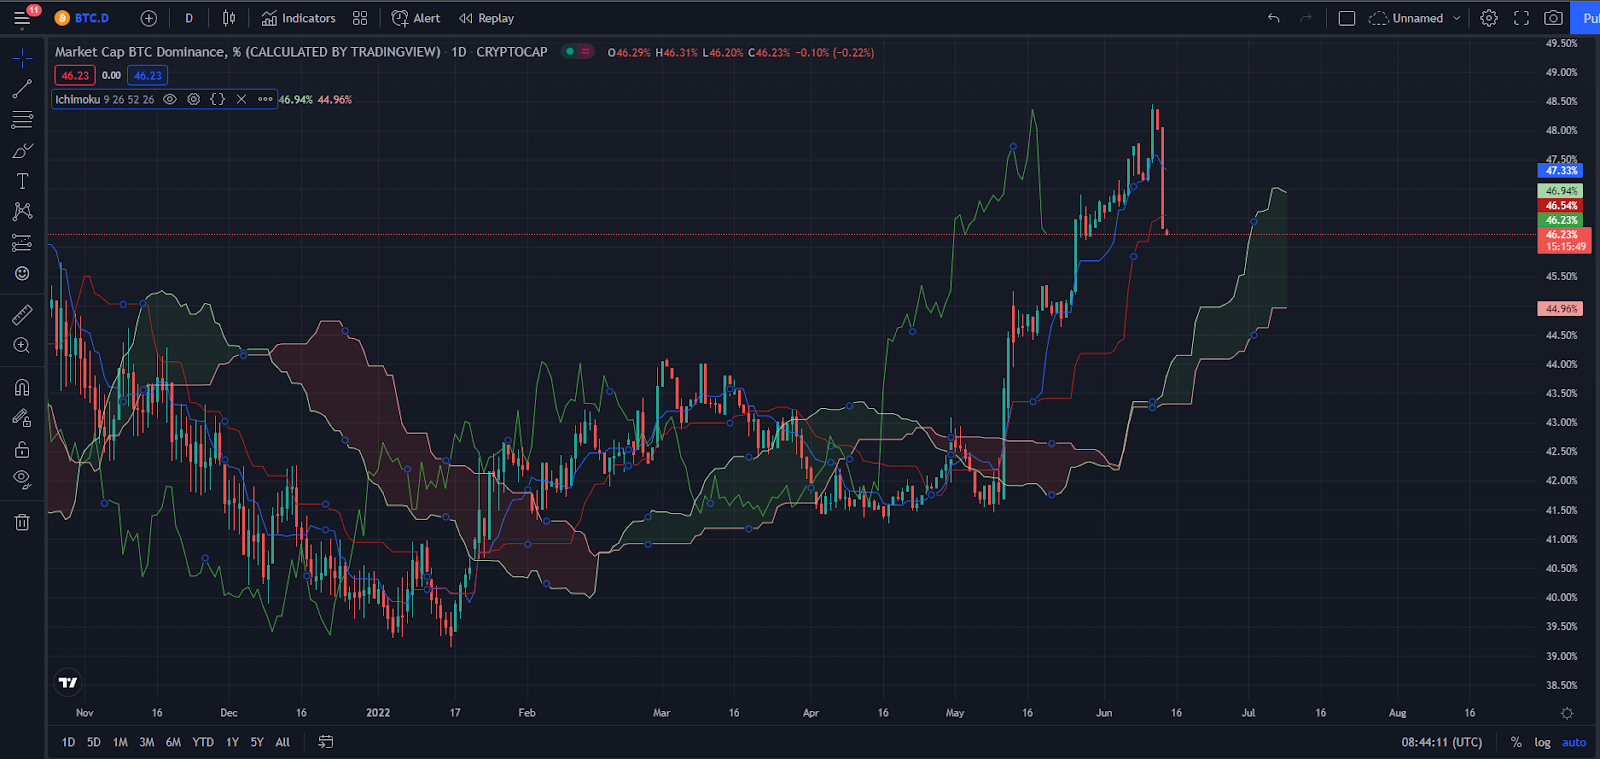This screenshot has width=1600, height=759.
Task: Activate the zoom in tool
Action: point(22,346)
